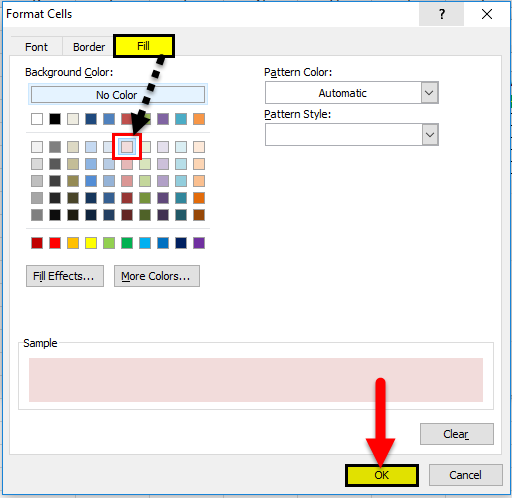This screenshot has height=498, width=512.
Task: Choose the purple swatch in standard colors
Action: [x=199, y=243]
